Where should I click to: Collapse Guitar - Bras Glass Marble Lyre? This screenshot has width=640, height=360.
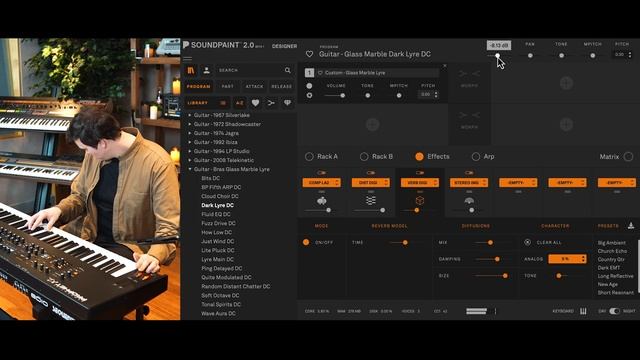190,169
